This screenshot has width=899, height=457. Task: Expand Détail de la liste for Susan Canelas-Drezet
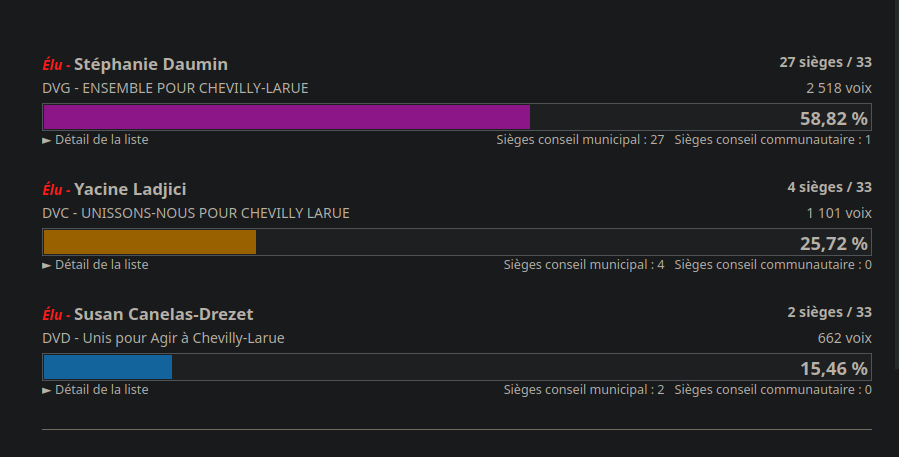click(96, 390)
